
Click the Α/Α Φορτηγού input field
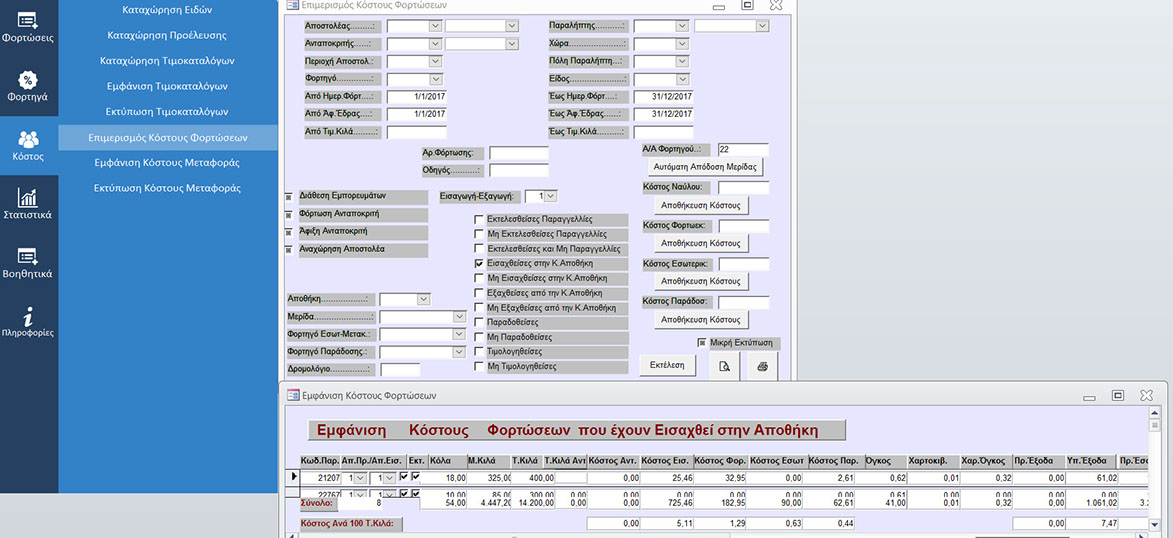click(743, 149)
